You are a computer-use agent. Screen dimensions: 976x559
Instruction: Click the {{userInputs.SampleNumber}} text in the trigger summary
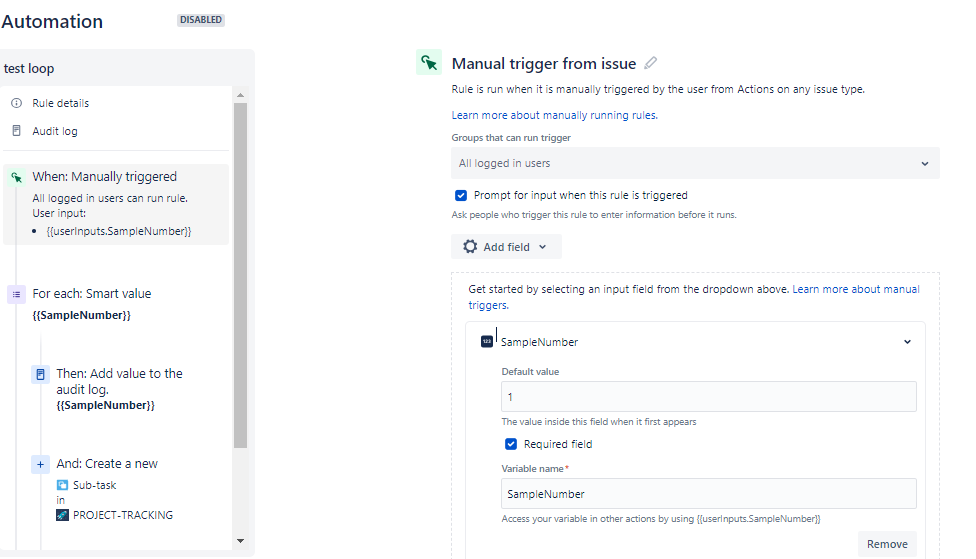[118, 231]
